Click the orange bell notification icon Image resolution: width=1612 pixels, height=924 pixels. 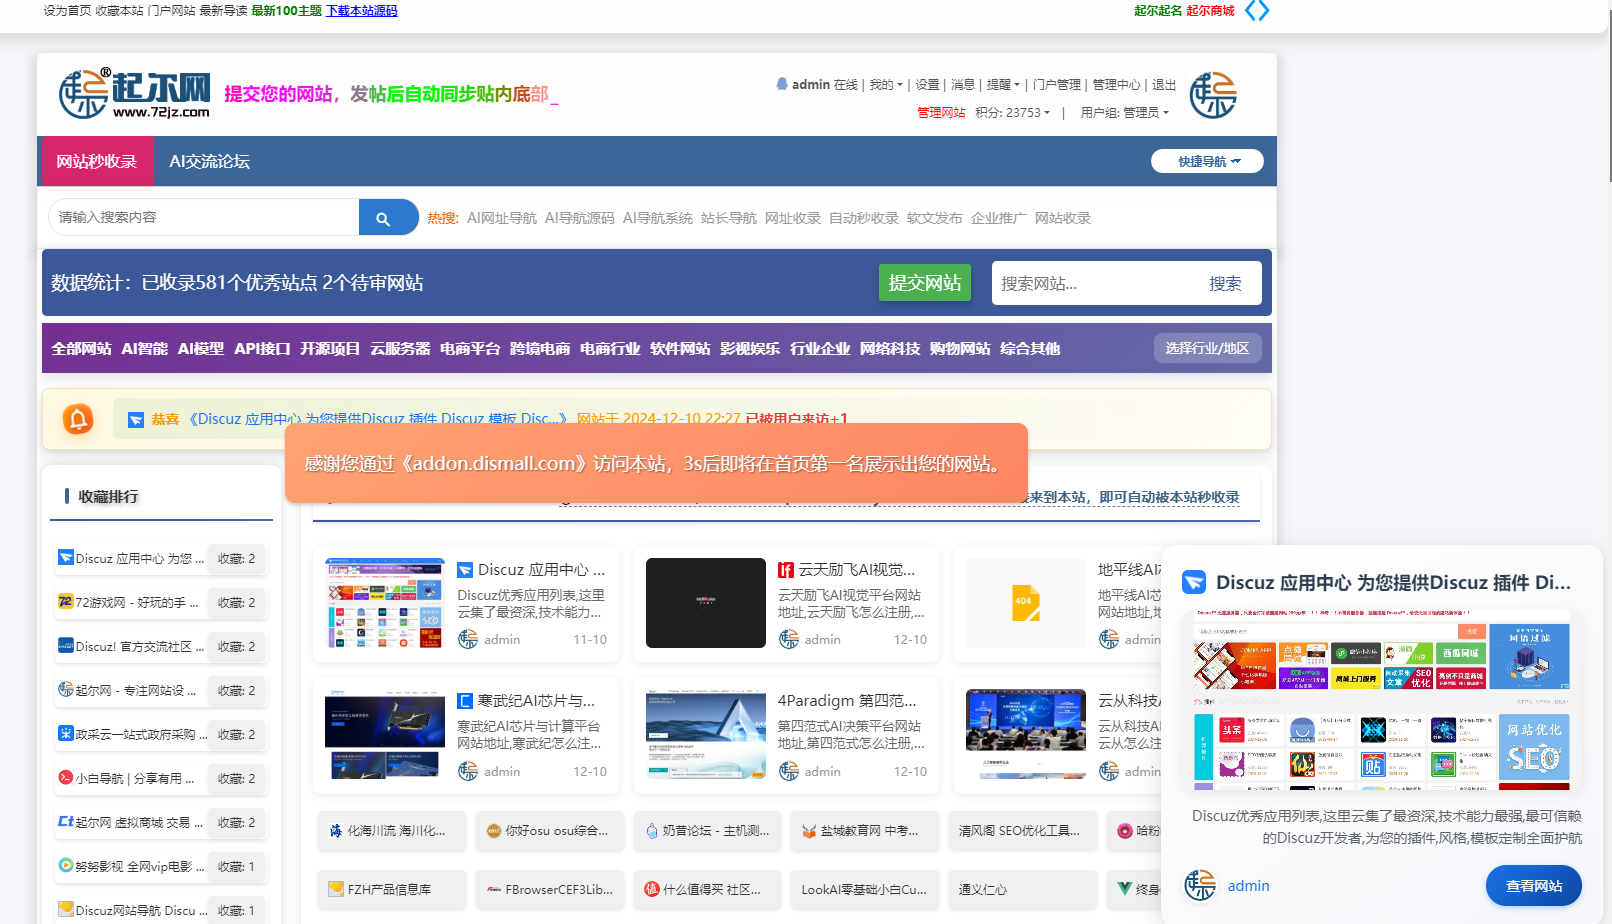coord(78,419)
